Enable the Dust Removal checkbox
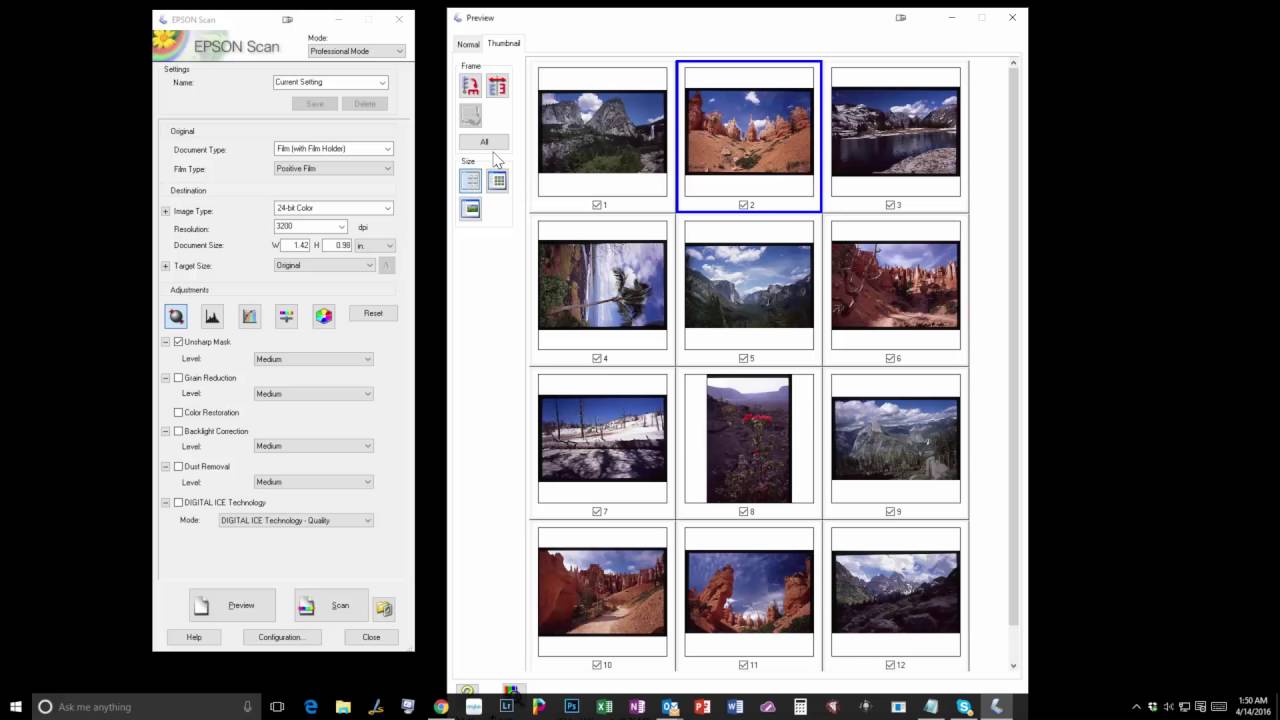 click(178, 466)
